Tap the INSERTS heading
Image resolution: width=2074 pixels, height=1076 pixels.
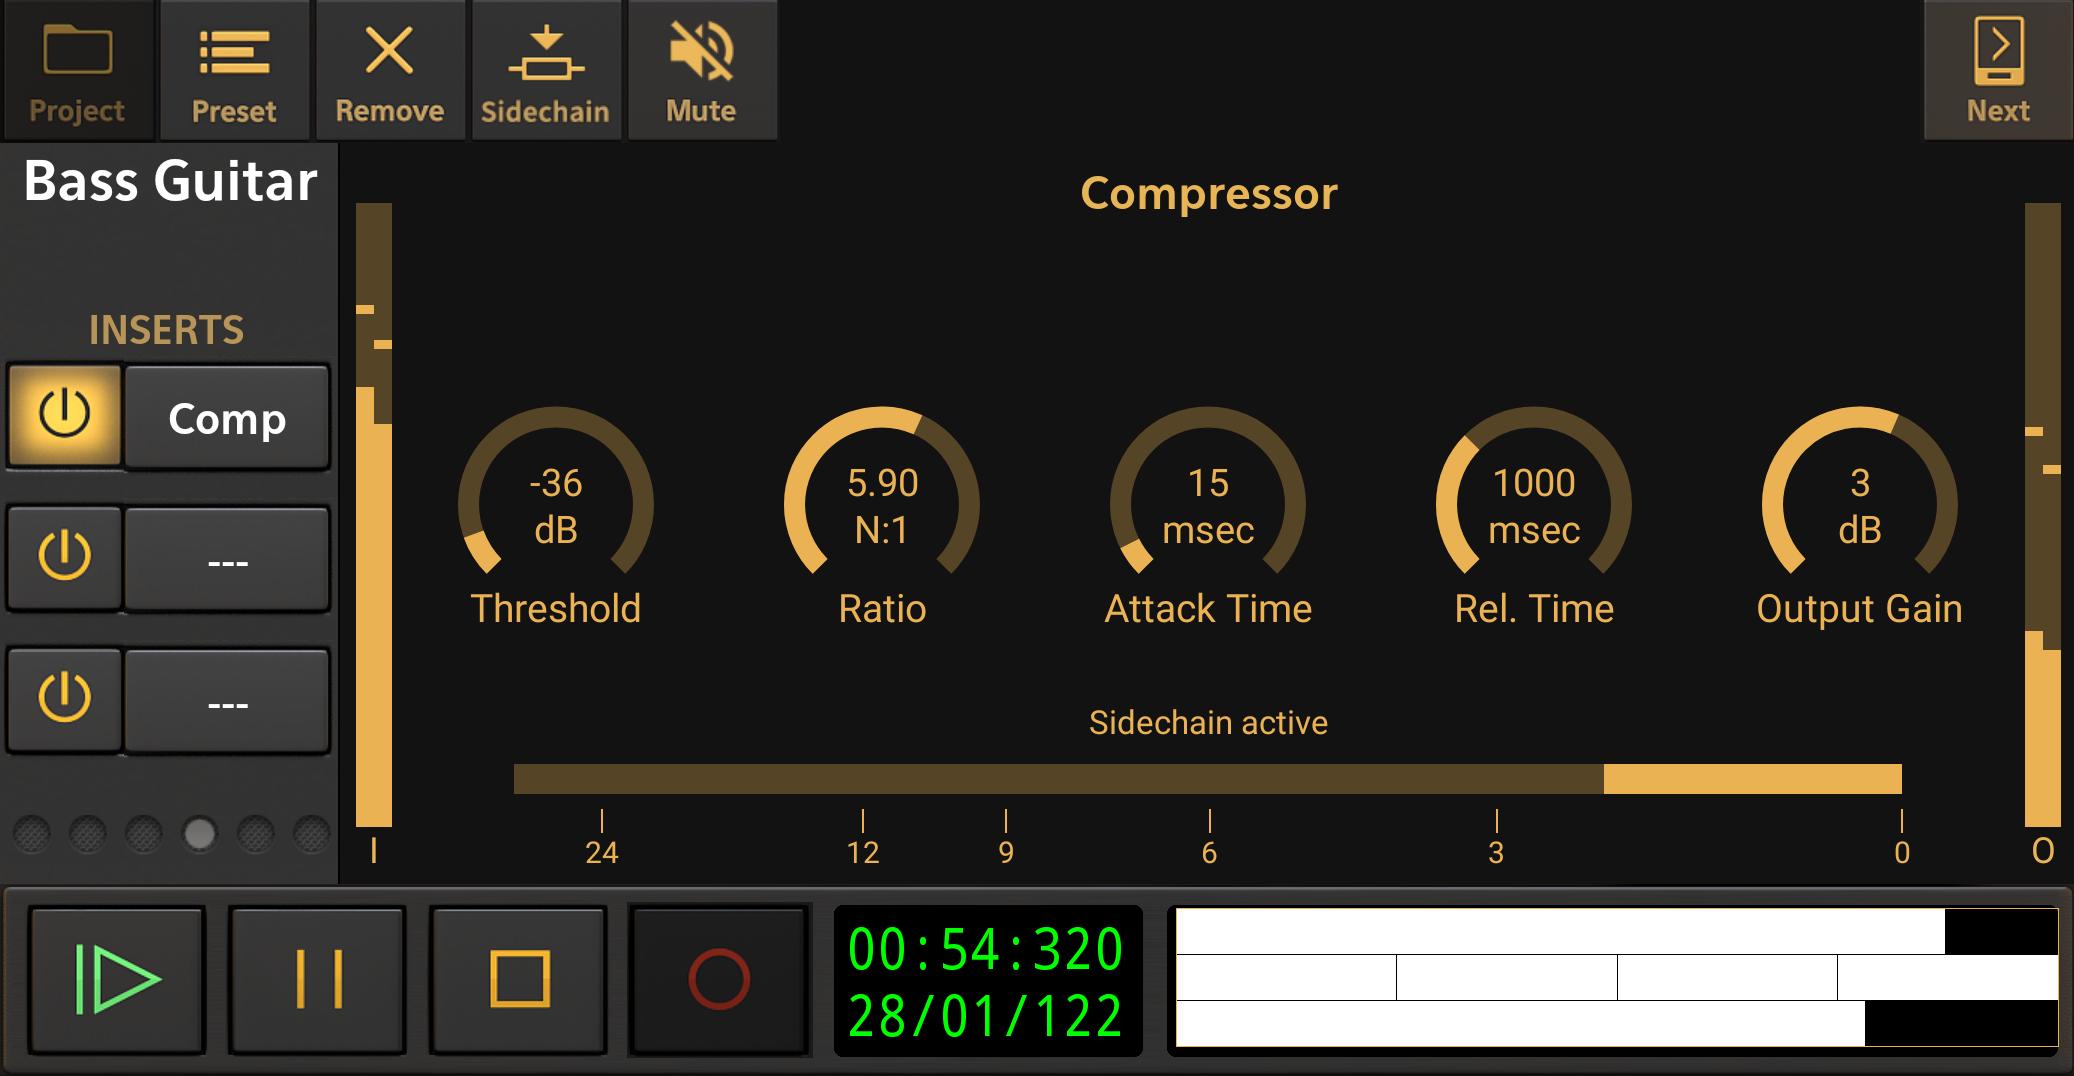point(166,330)
